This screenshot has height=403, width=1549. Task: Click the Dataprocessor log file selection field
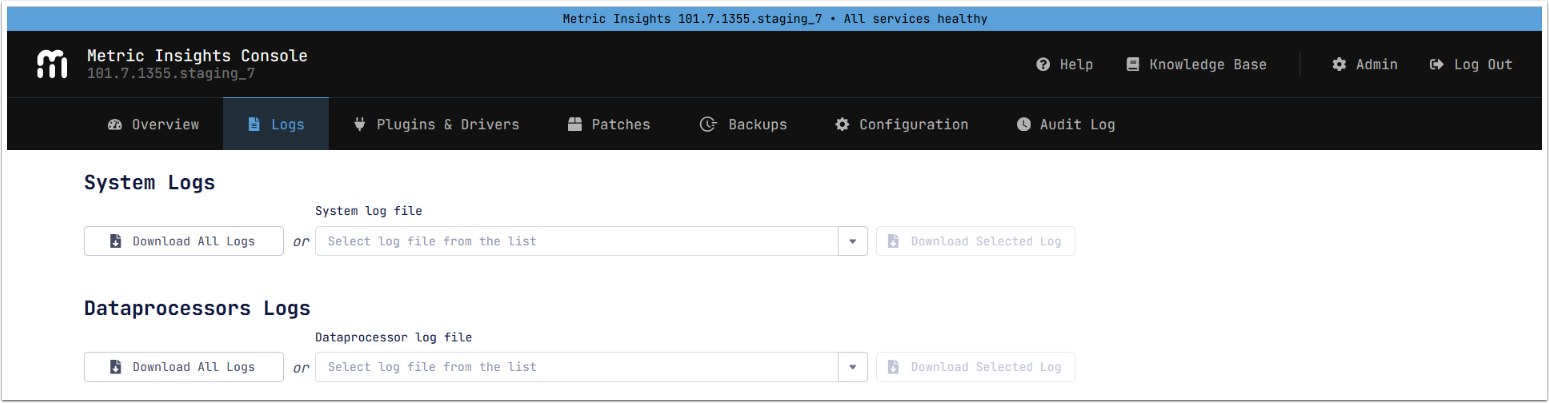coord(576,367)
